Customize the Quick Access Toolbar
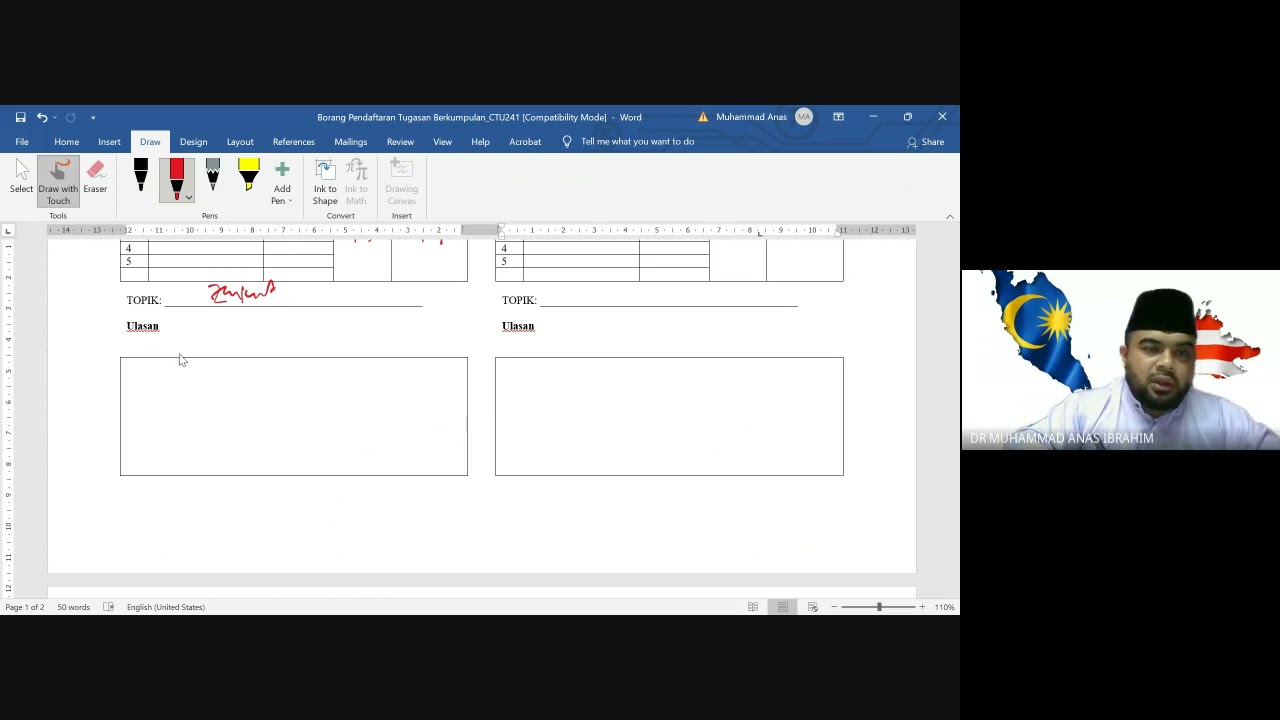The image size is (1280, 720). (x=93, y=117)
